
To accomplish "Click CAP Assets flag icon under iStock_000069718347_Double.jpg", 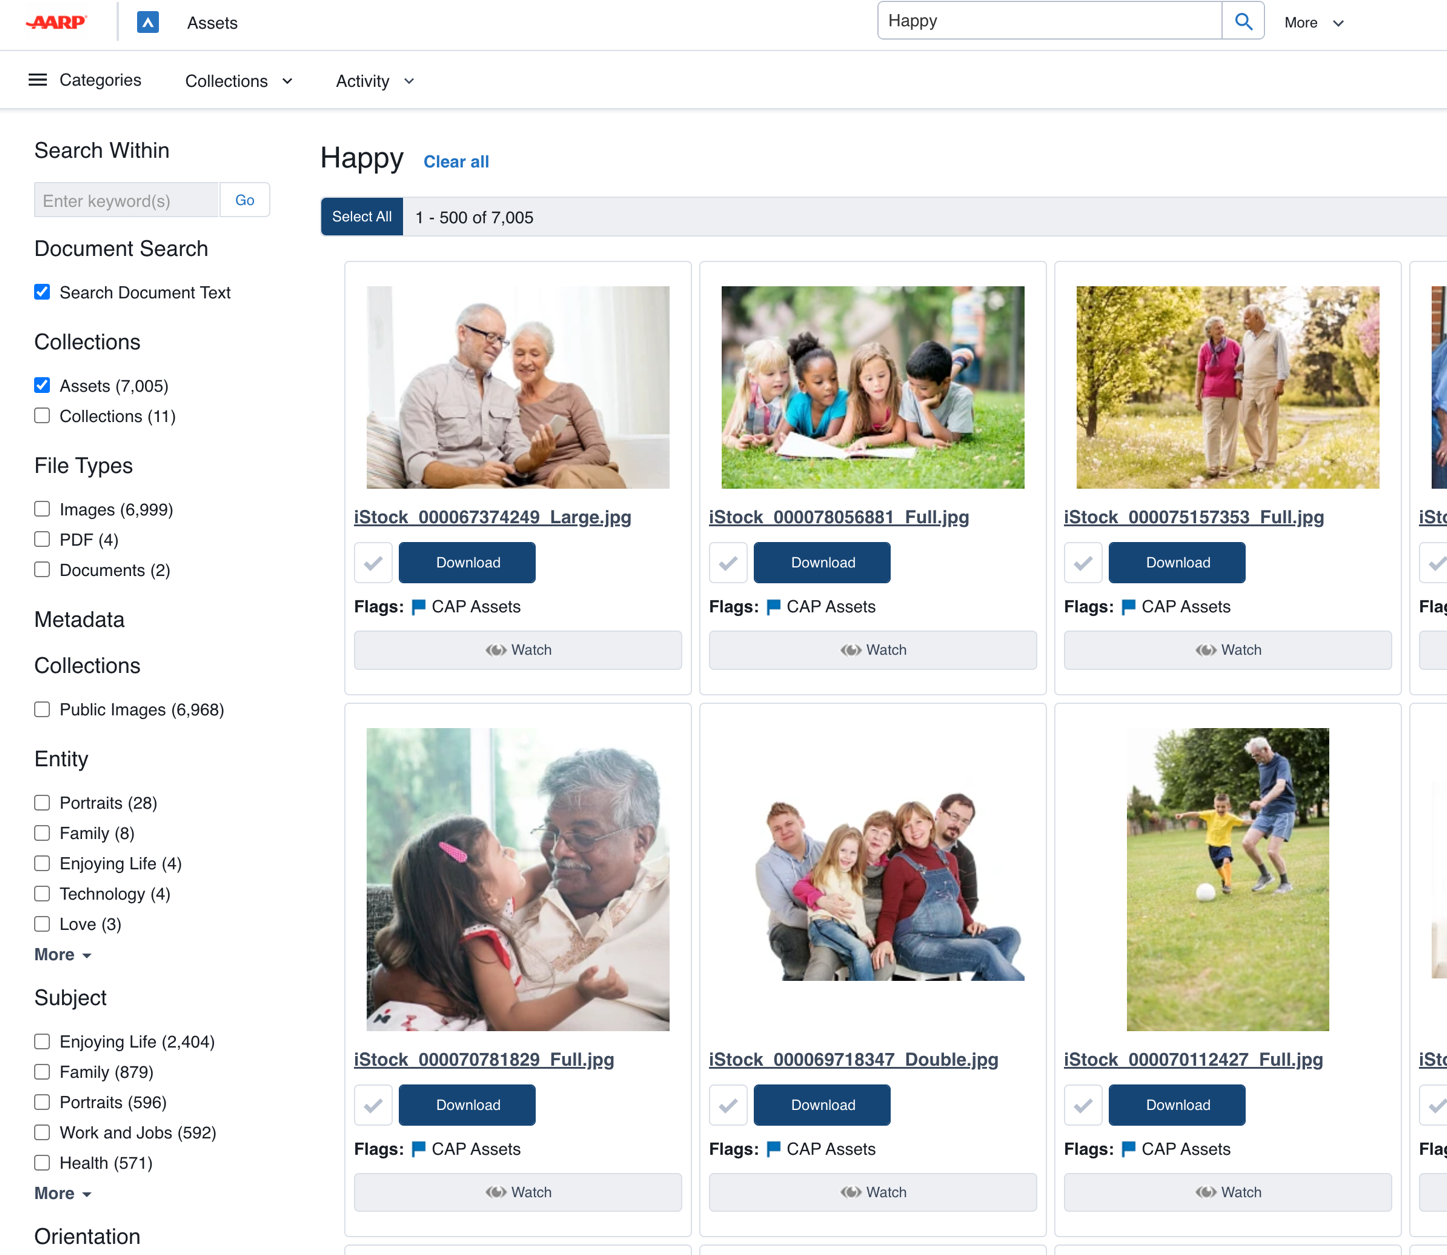I will click(774, 1149).
